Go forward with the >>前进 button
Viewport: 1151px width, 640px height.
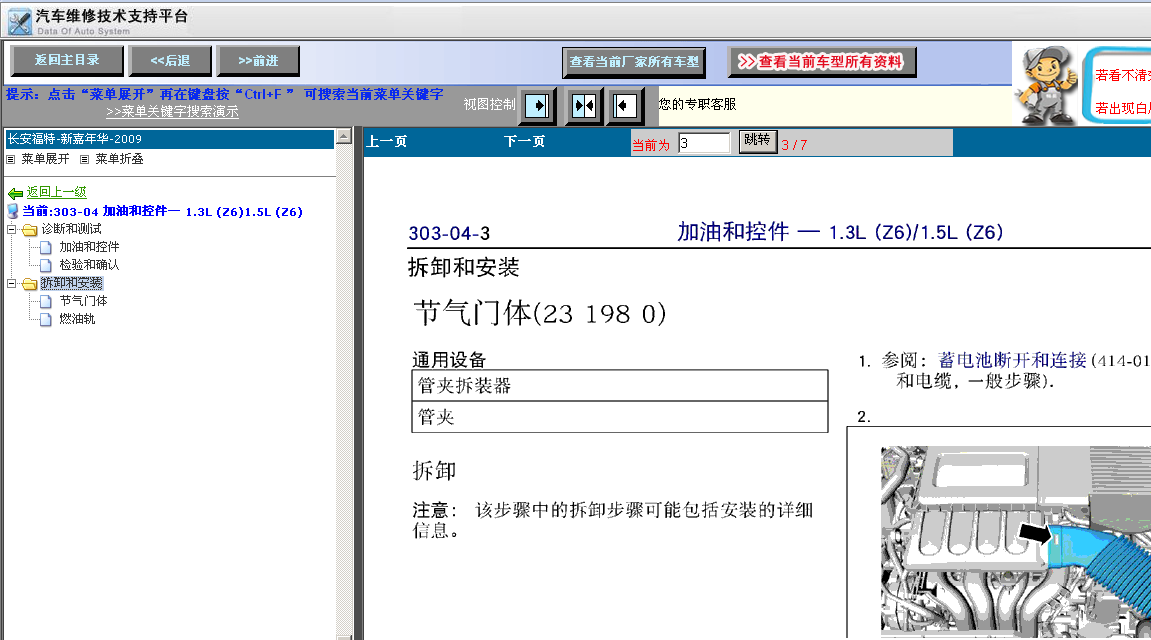258,60
